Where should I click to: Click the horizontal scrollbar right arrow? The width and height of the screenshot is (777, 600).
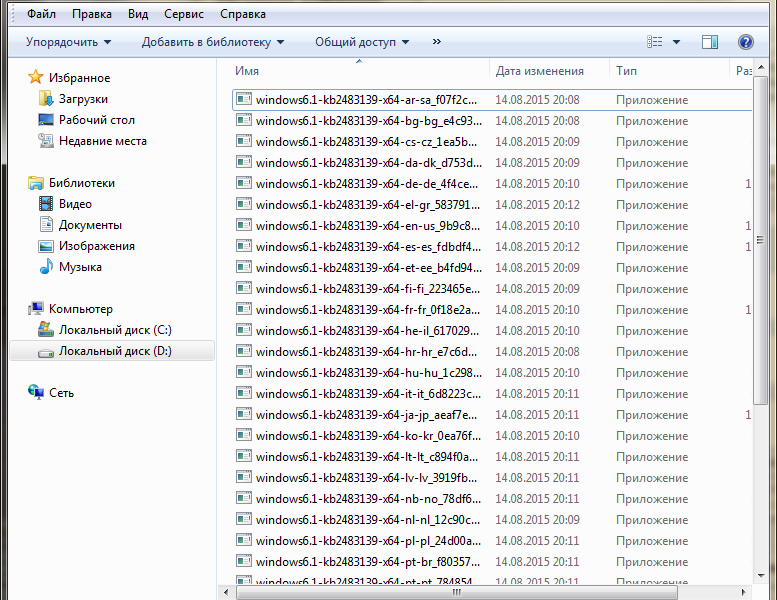[743, 592]
